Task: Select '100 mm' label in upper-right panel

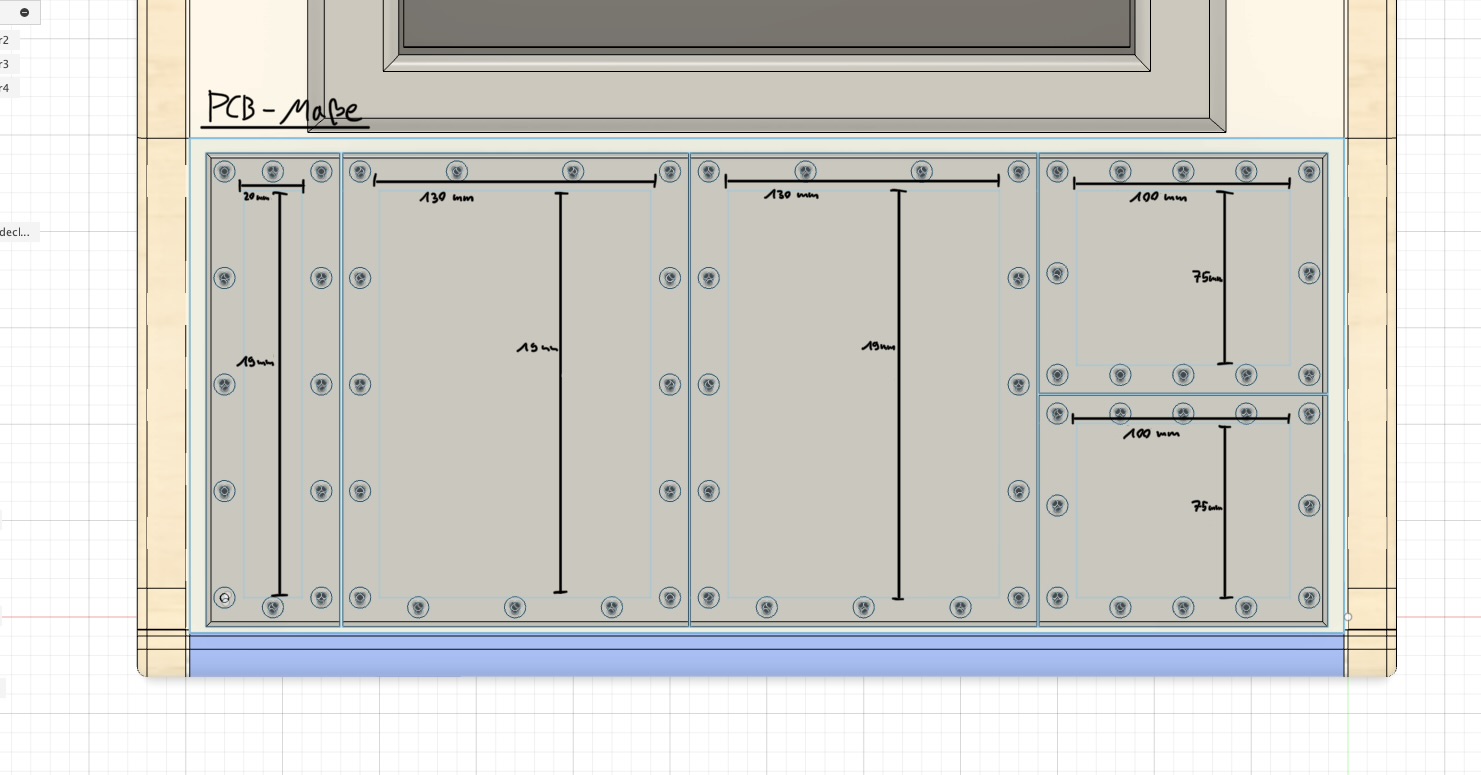Action: [x=1158, y=198]
